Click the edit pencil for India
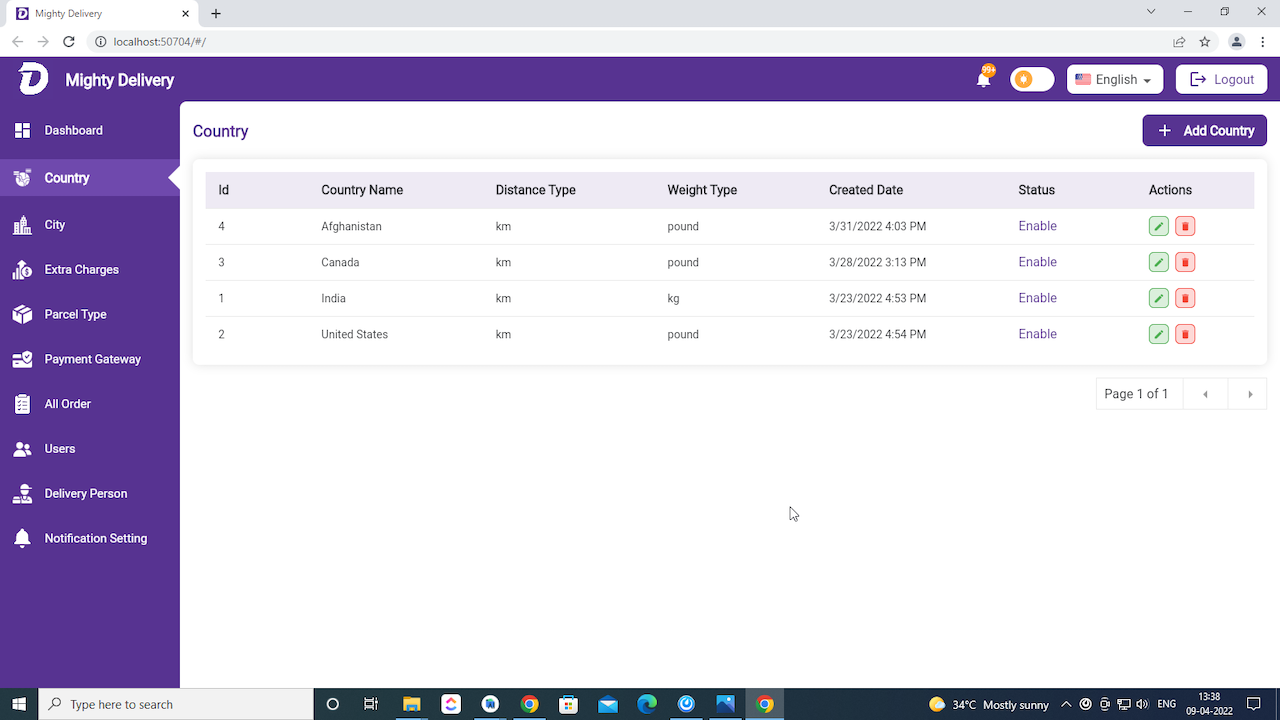This screenshot has height=720, width=1280. click(x=1158, y=298)
